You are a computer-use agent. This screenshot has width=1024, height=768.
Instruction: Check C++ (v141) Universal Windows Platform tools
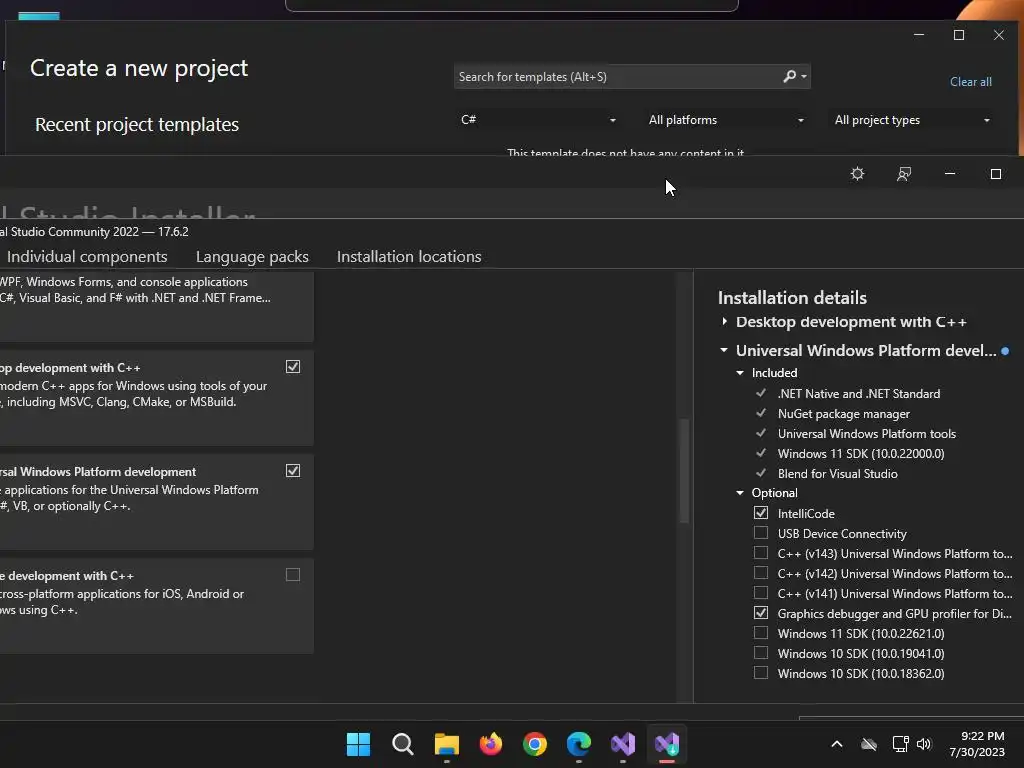(761, 593)
